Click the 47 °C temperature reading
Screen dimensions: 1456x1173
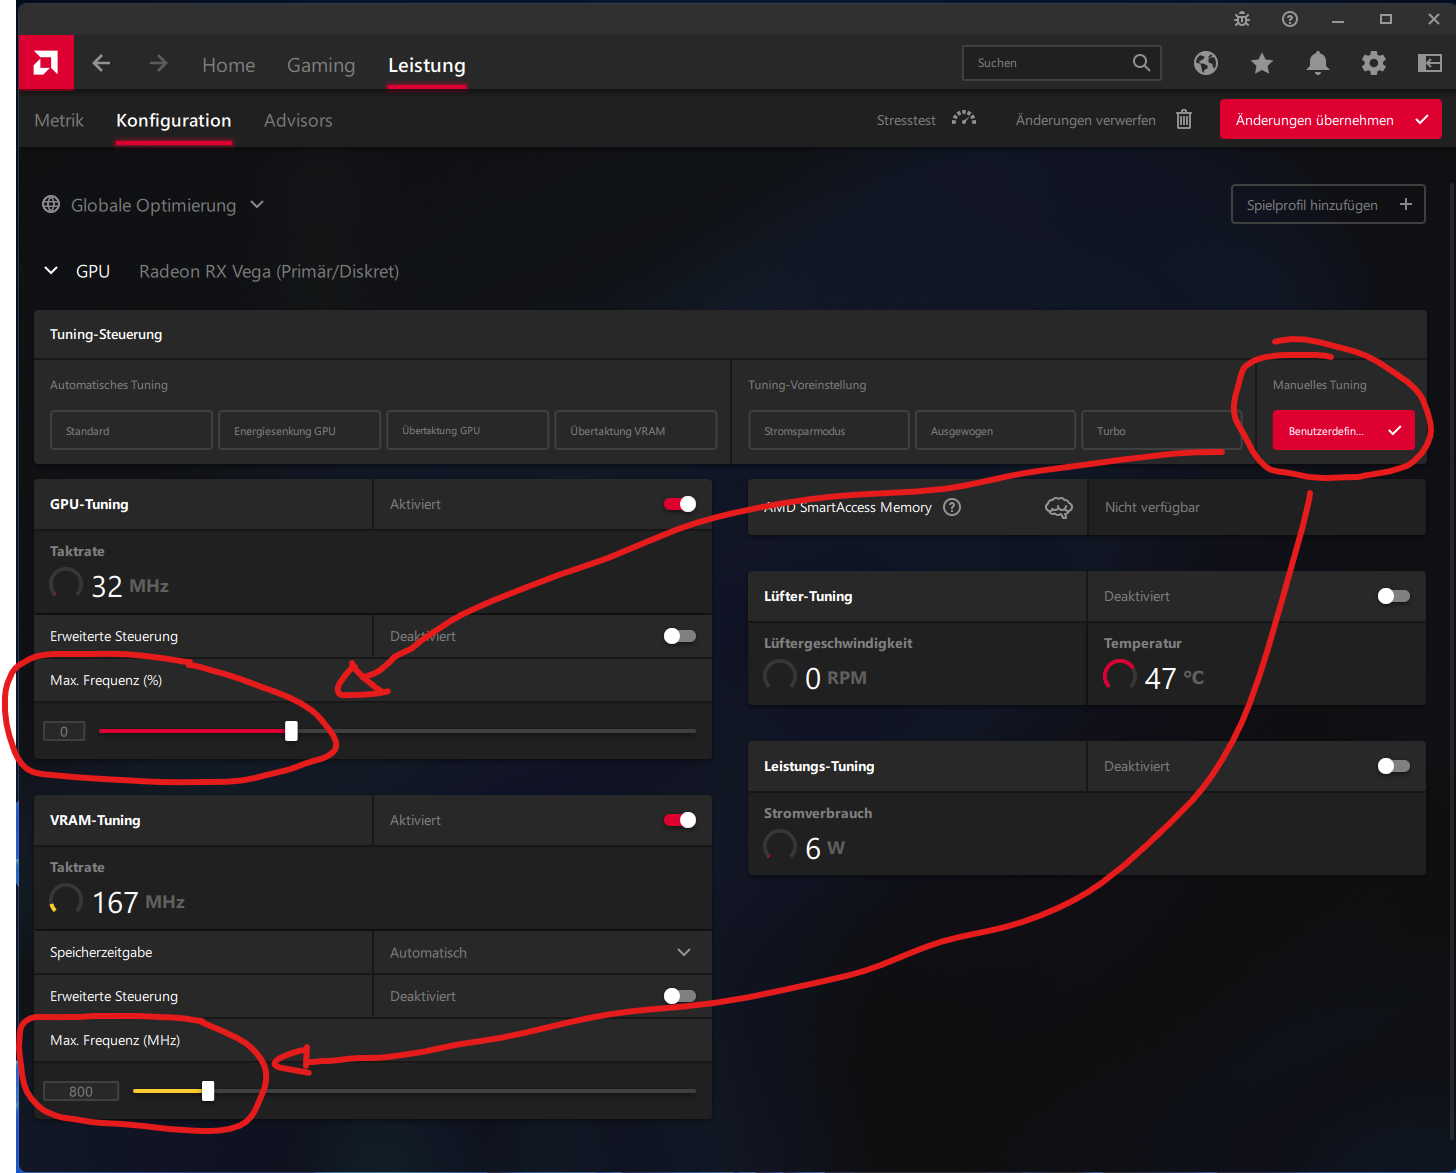(x=1174, y=678)
